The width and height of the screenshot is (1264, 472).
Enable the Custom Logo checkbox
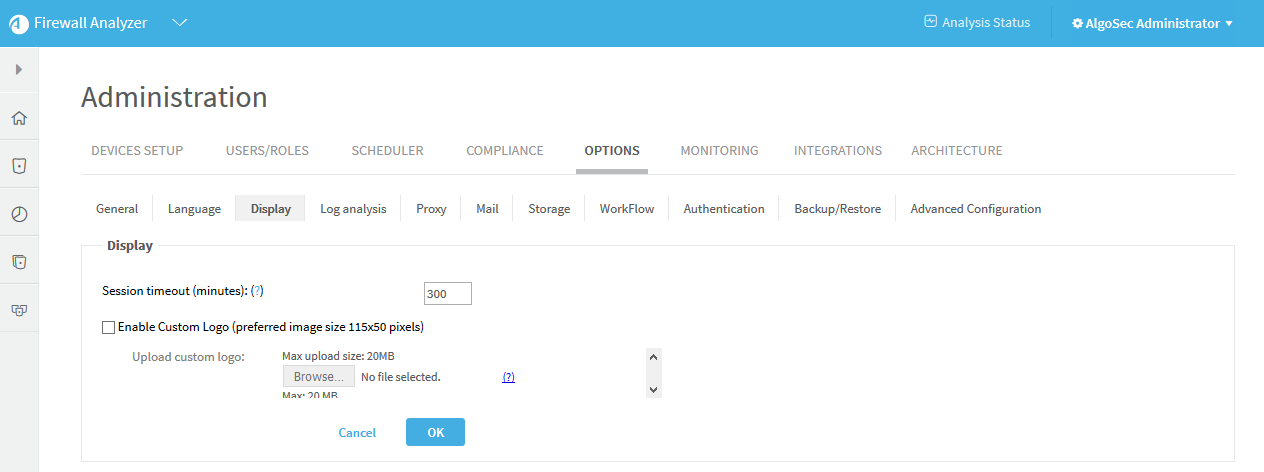point(108,327)
